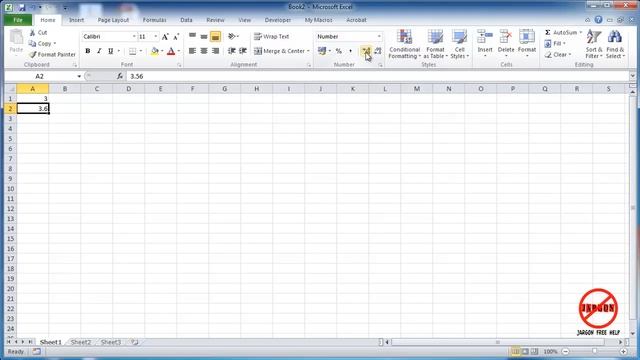
Task: Insert cells button
Action: point(485,43)
